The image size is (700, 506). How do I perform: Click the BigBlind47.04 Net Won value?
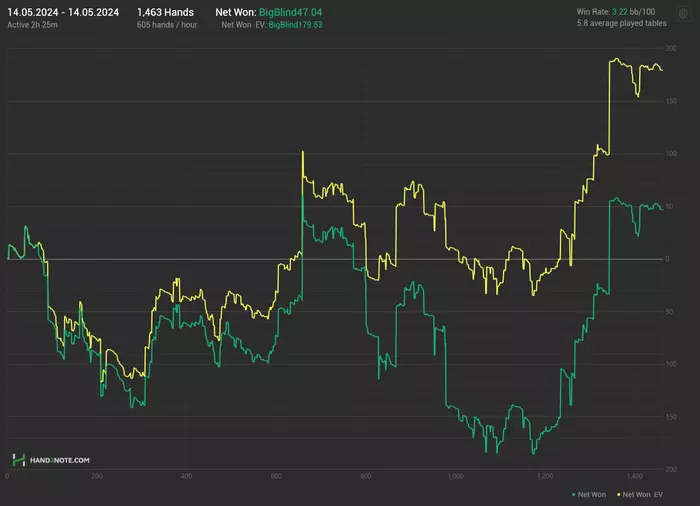click(x=298, y=12)
